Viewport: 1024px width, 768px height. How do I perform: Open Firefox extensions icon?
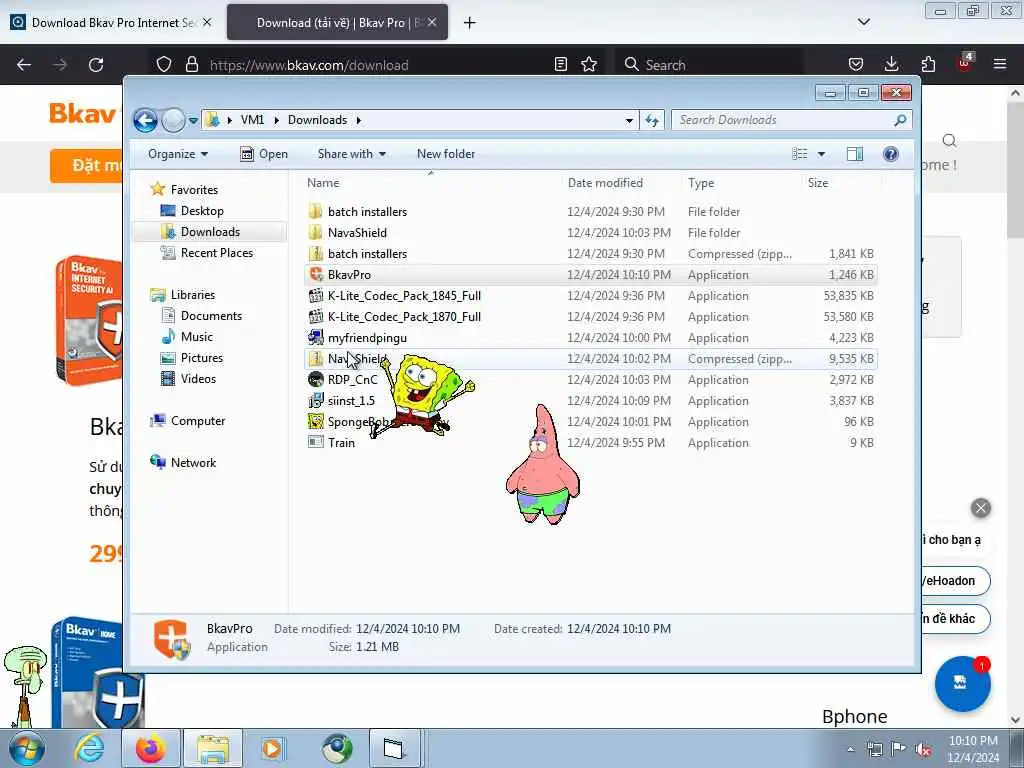[x=928, y=65]
